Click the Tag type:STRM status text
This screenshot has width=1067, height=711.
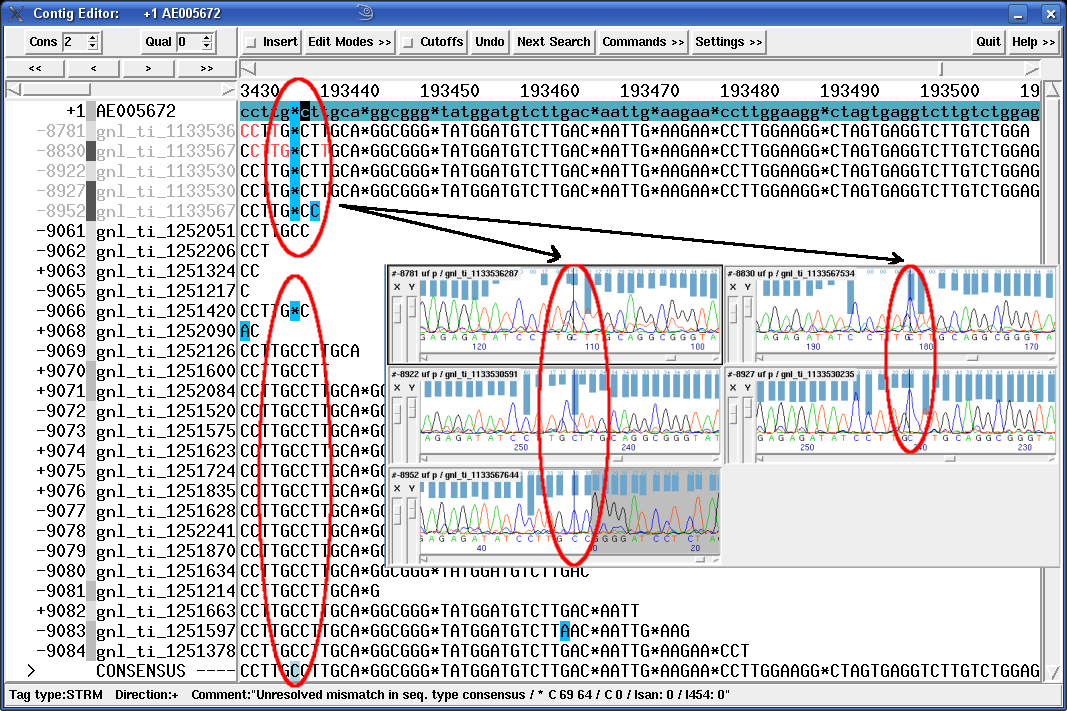coord(56,695)
